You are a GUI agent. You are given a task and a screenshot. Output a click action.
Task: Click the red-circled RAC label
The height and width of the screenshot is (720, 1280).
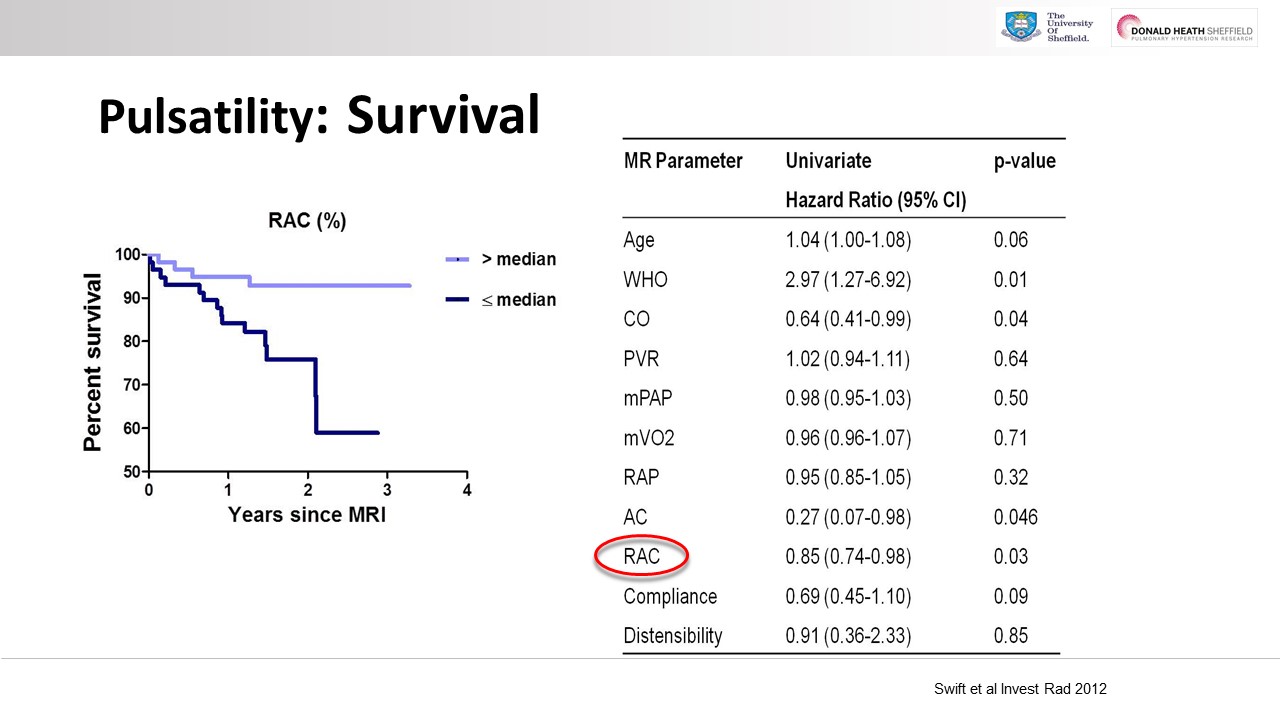point(641,557)
